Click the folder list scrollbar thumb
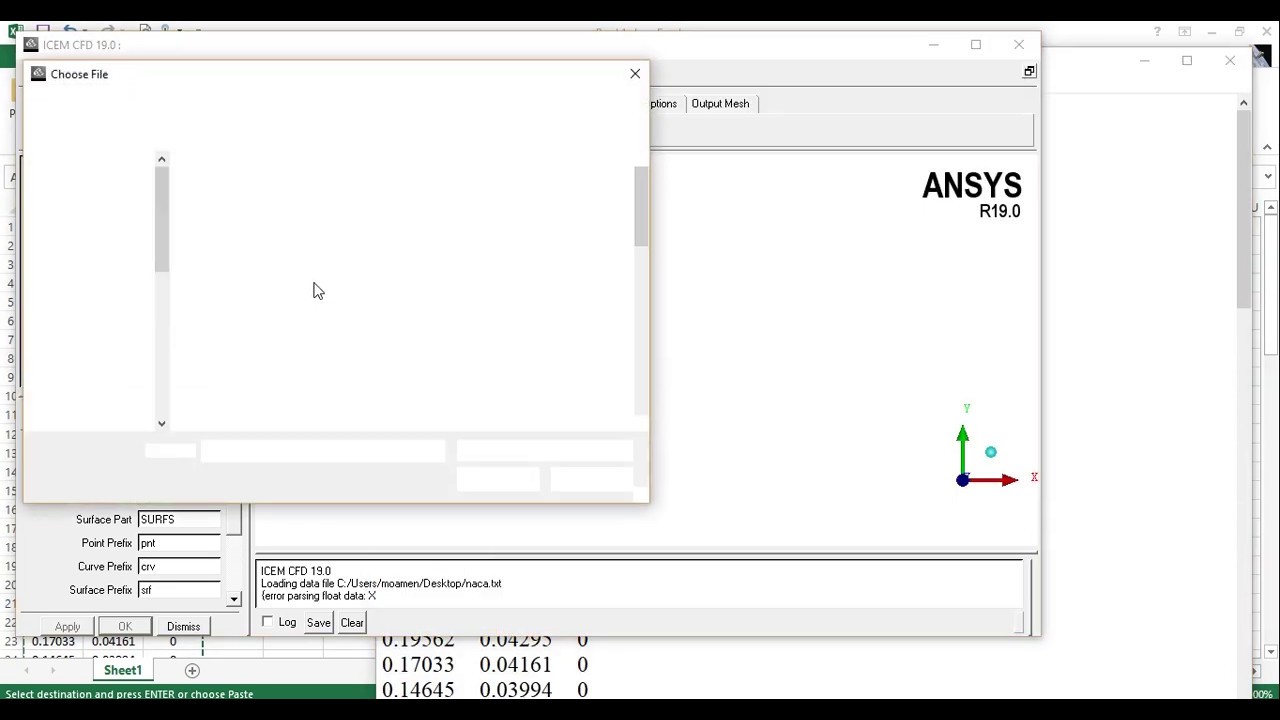 pyautogui.click(x=161, y=219)
